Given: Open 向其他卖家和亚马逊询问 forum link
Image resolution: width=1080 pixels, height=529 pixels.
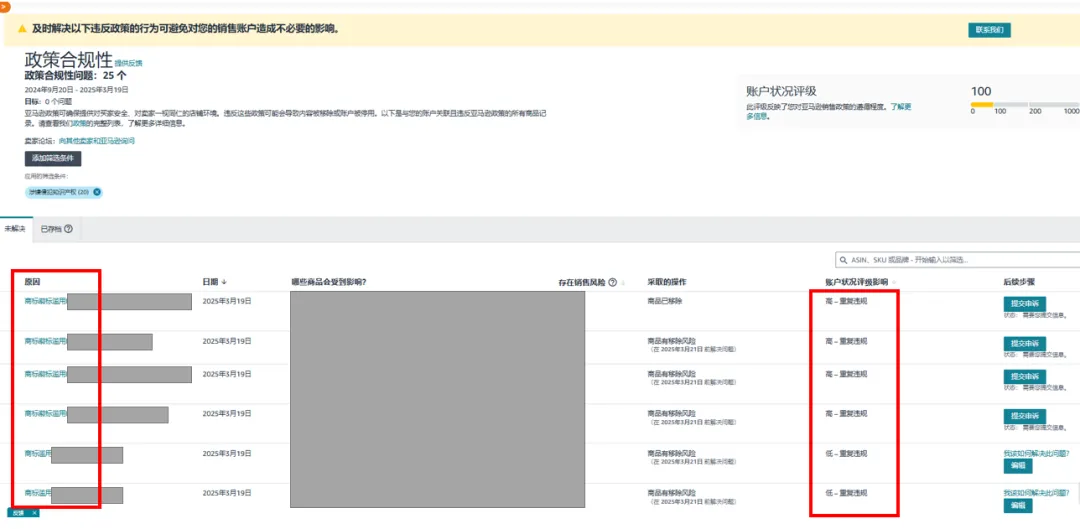Looking at the screenshot, I should (x=96, y=141).
